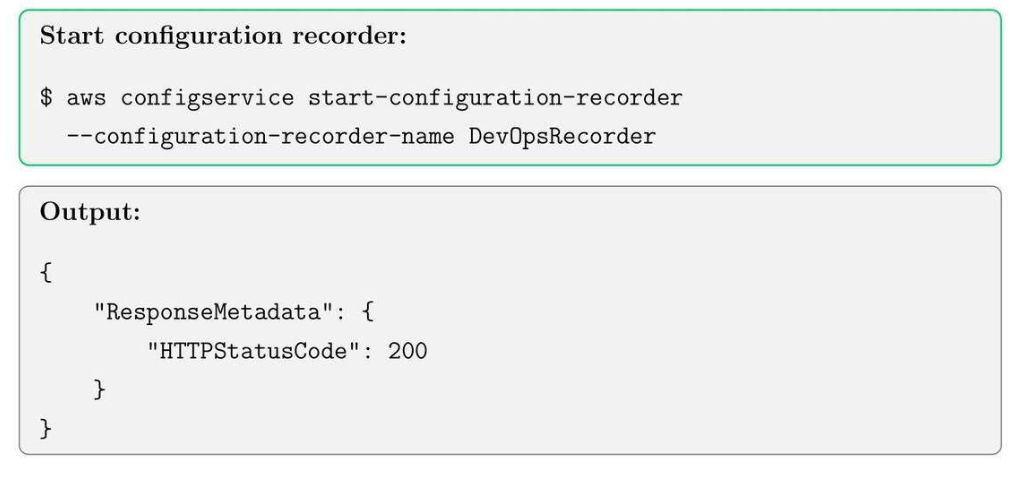Click the final outer closing brace
The image size is (1018, 478).
(46, 428)
